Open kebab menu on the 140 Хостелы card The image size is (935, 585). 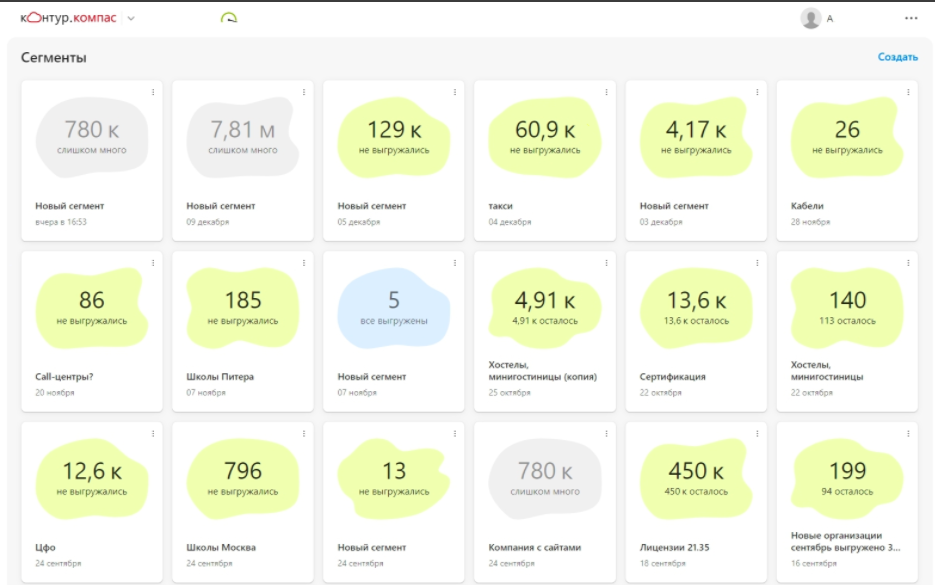(x=908, y=263)
